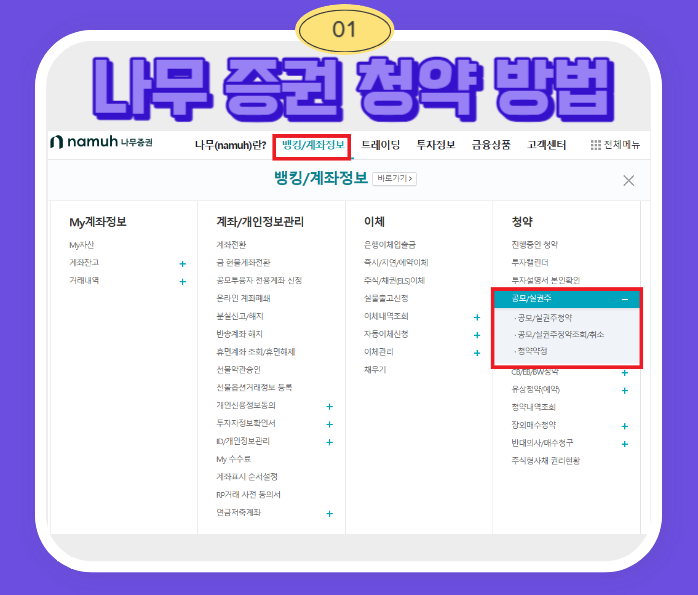The width and height of the screenshot is (698, 595).
Task: Open the 채우기 link
Action: 375,369
